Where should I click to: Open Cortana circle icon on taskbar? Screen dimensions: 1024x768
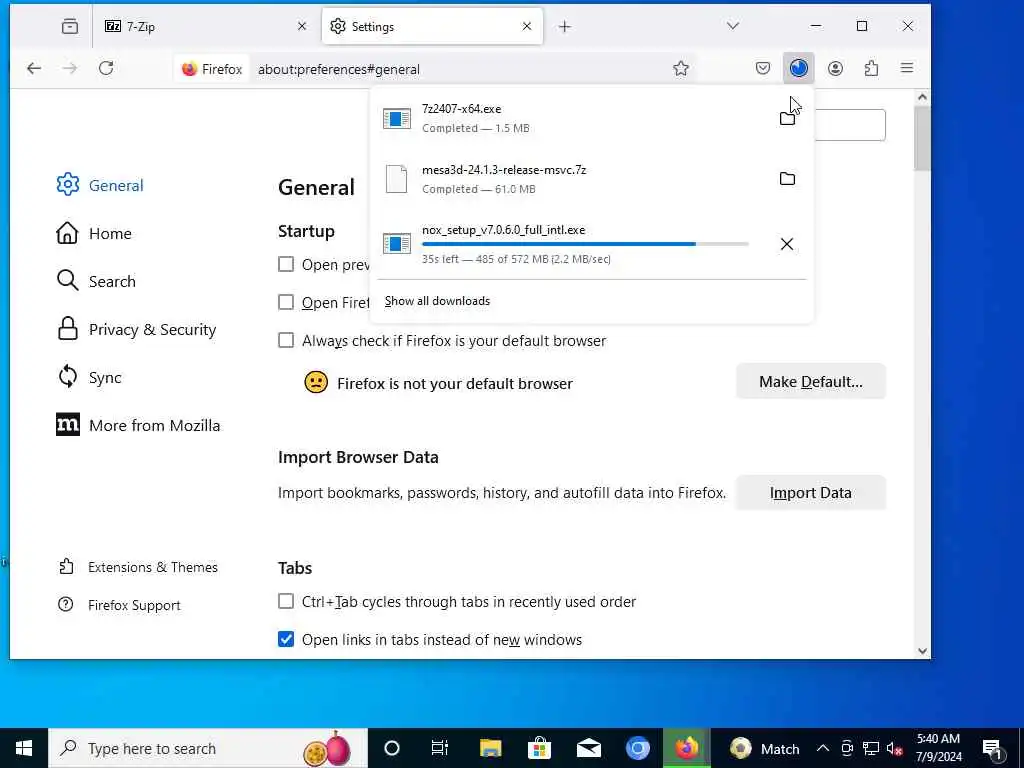click(392, 748)
